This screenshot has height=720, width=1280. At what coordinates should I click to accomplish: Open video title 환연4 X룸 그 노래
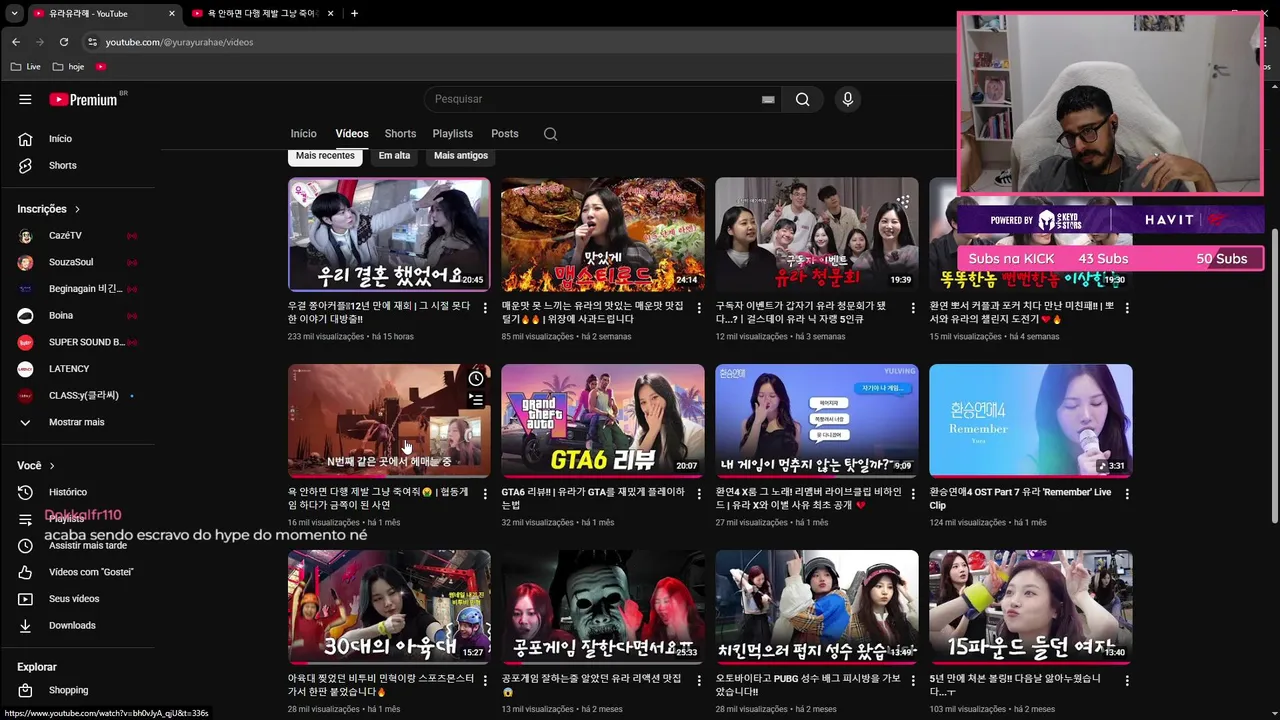tap(808, 498)
